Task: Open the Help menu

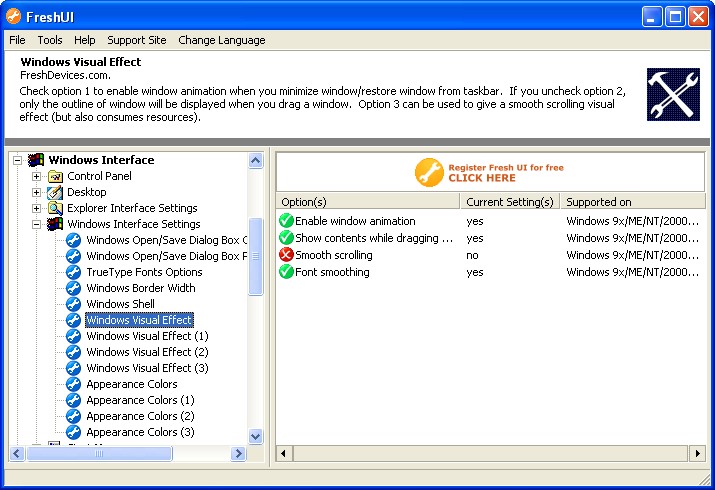Action: pyautogui.click(x=85, y=40)
